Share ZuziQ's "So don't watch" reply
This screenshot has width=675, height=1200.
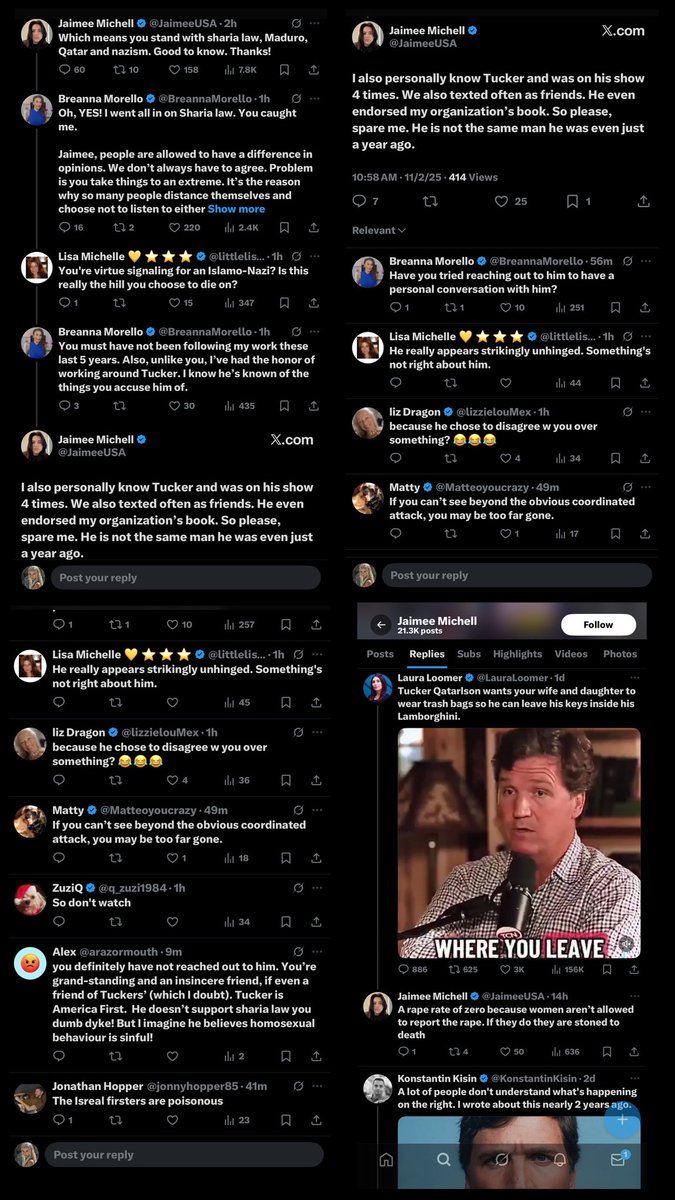314,922
